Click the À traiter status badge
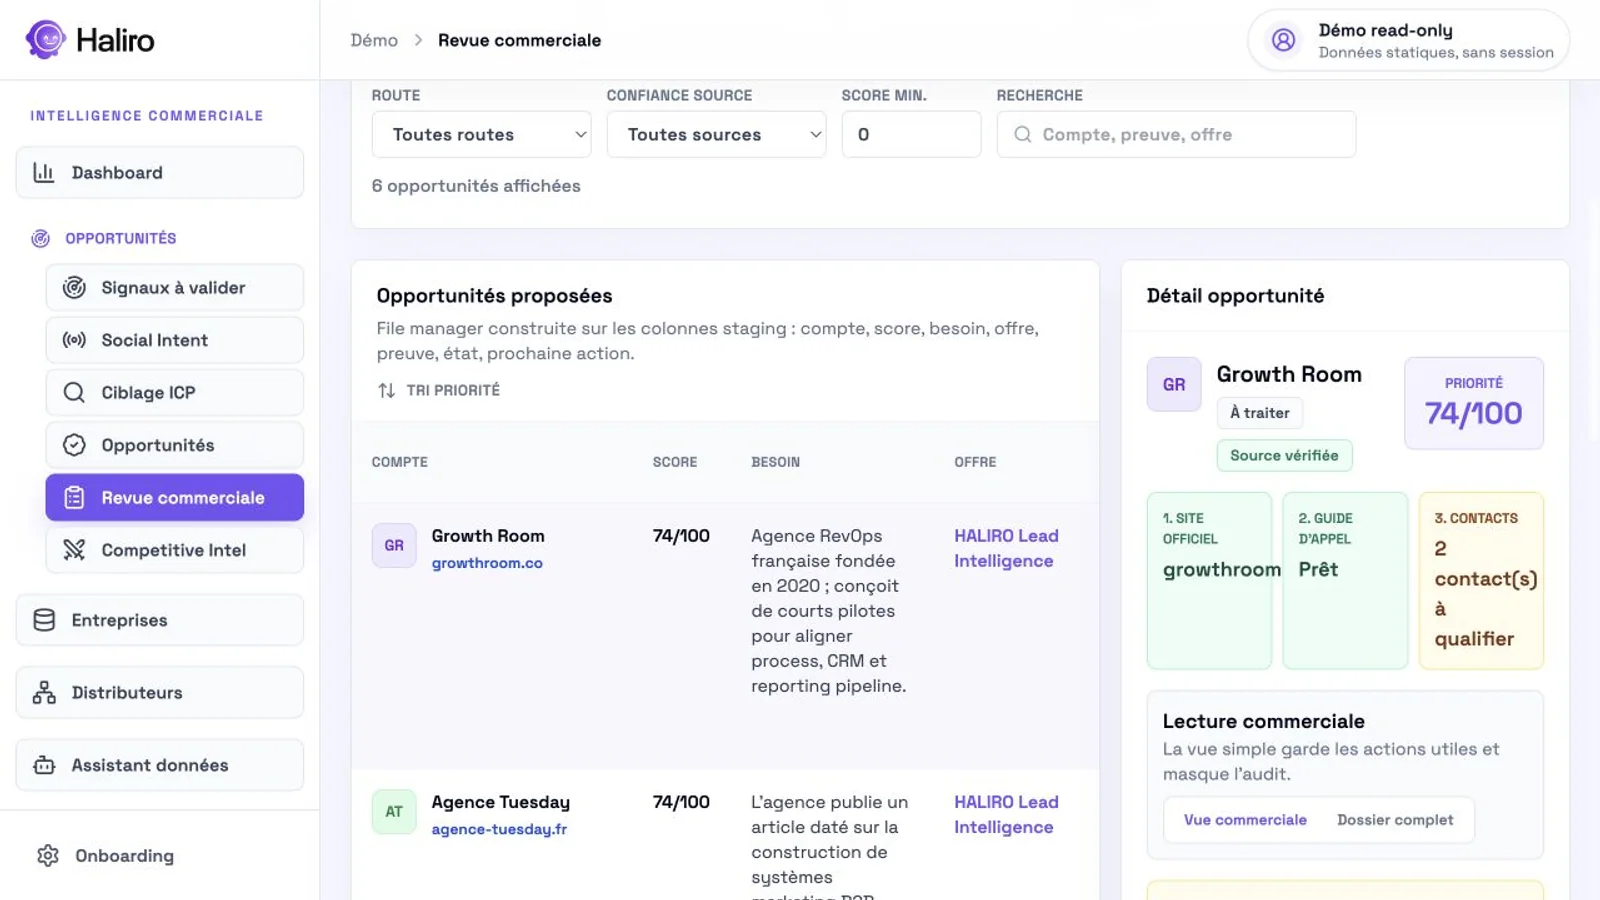Viewport: 1600px width, 900px height. coord(1259,413)
